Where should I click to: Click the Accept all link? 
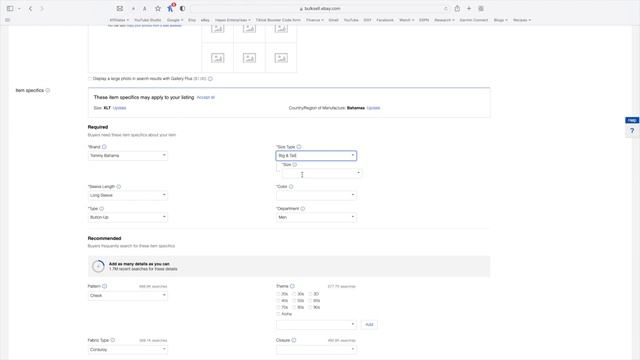click(x=206, y=98)
